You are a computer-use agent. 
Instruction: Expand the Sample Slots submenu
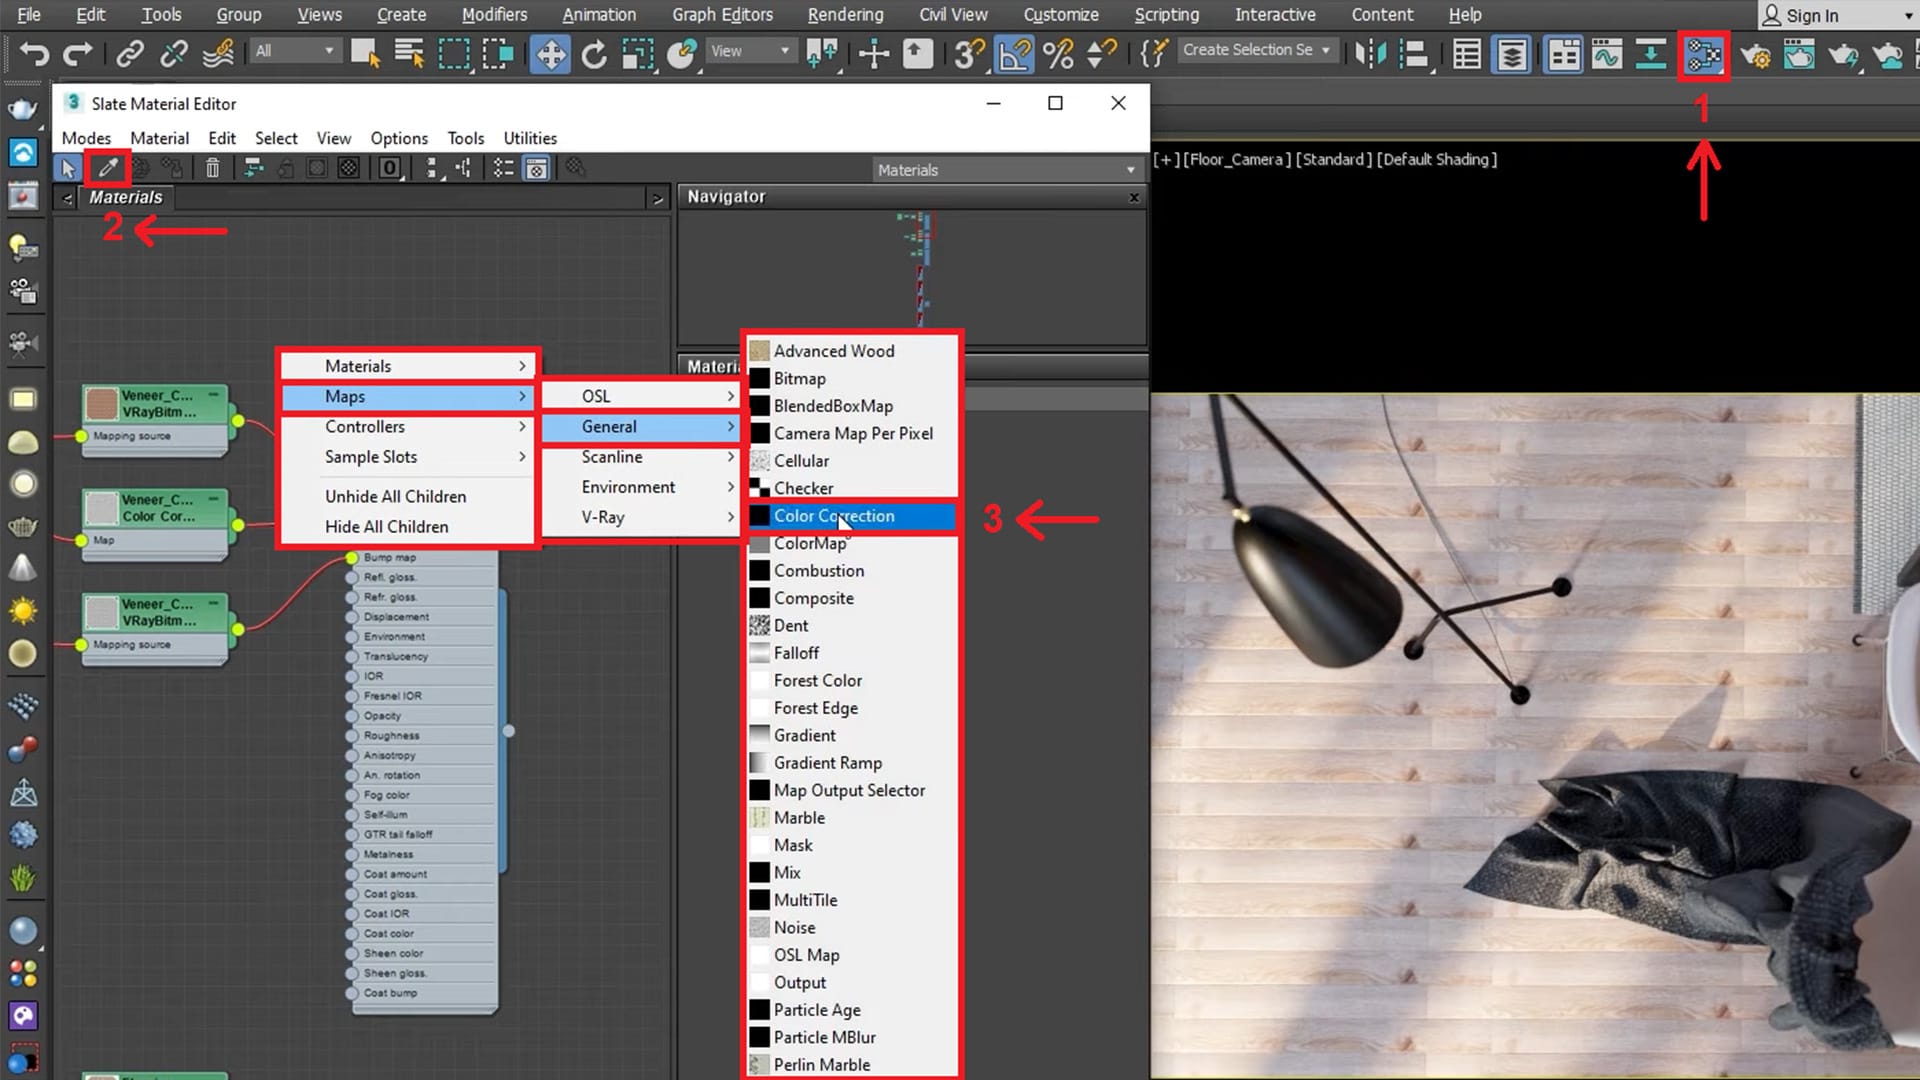click(x=408, y=457)
